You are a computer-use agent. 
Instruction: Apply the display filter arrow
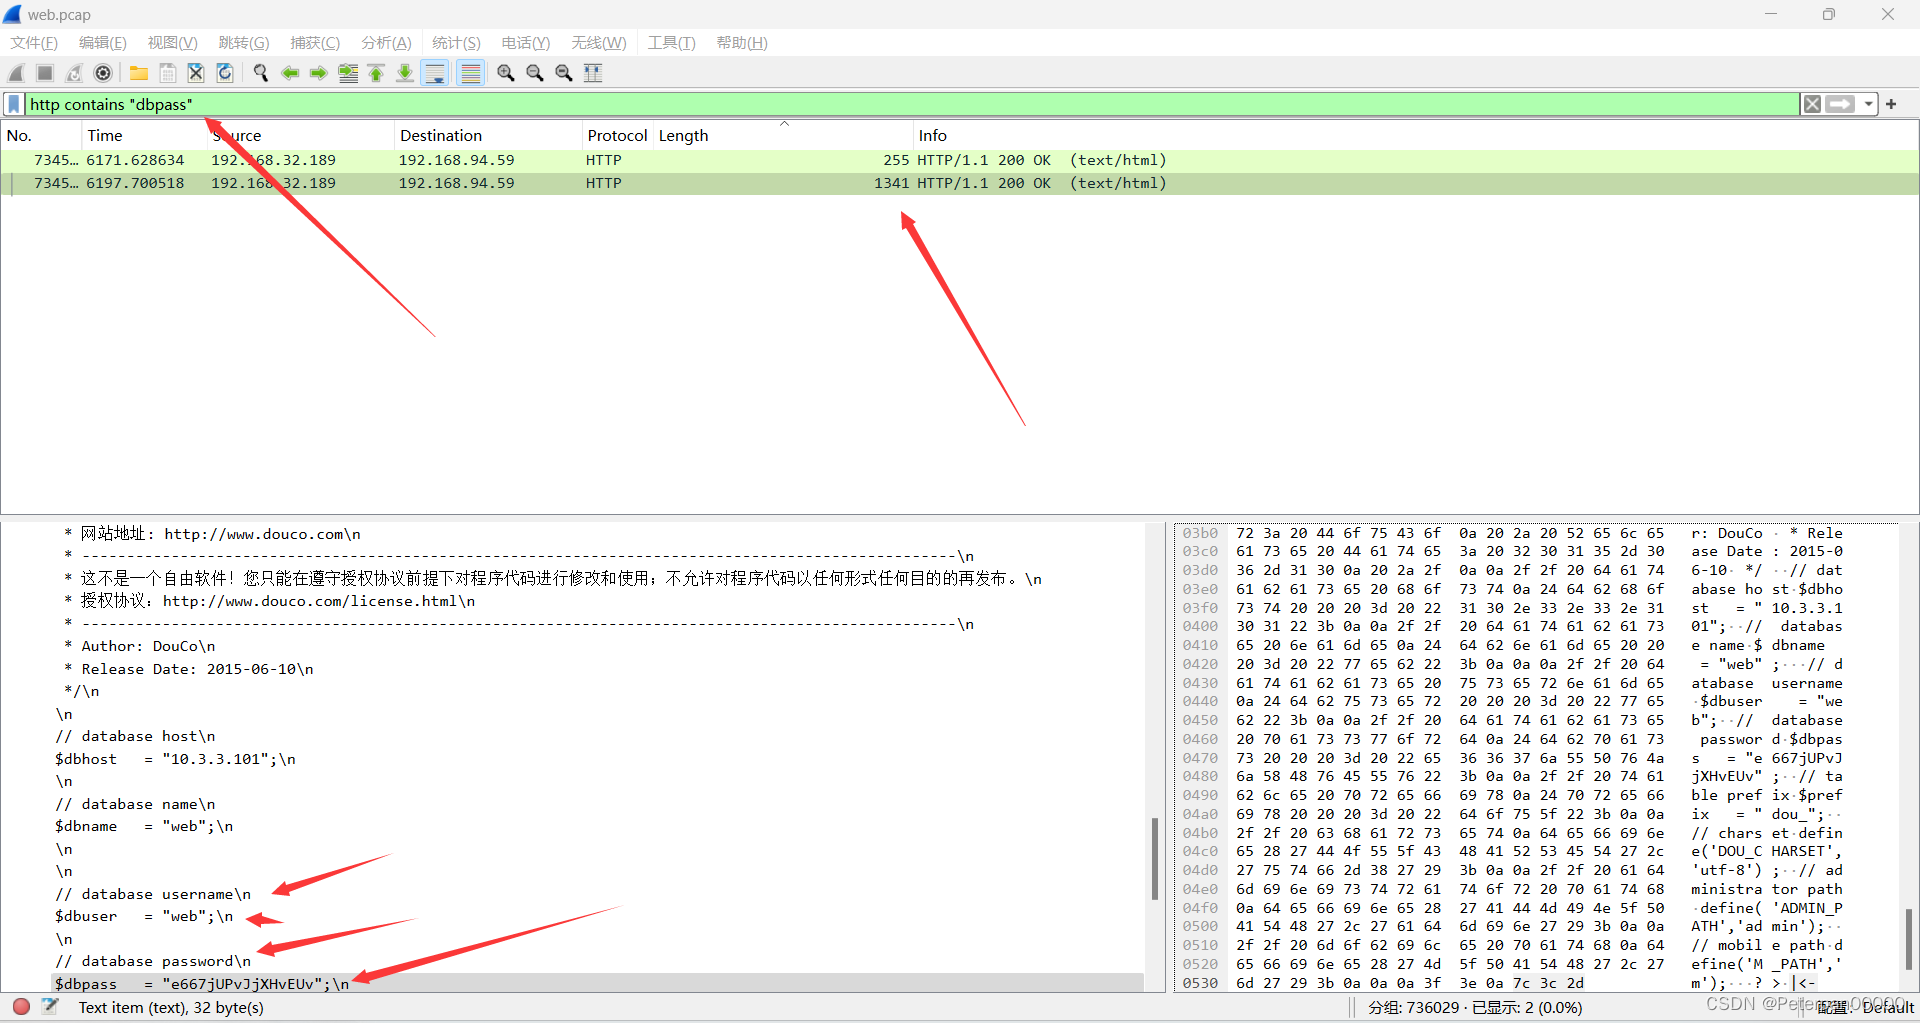(x=1840, y=104)
